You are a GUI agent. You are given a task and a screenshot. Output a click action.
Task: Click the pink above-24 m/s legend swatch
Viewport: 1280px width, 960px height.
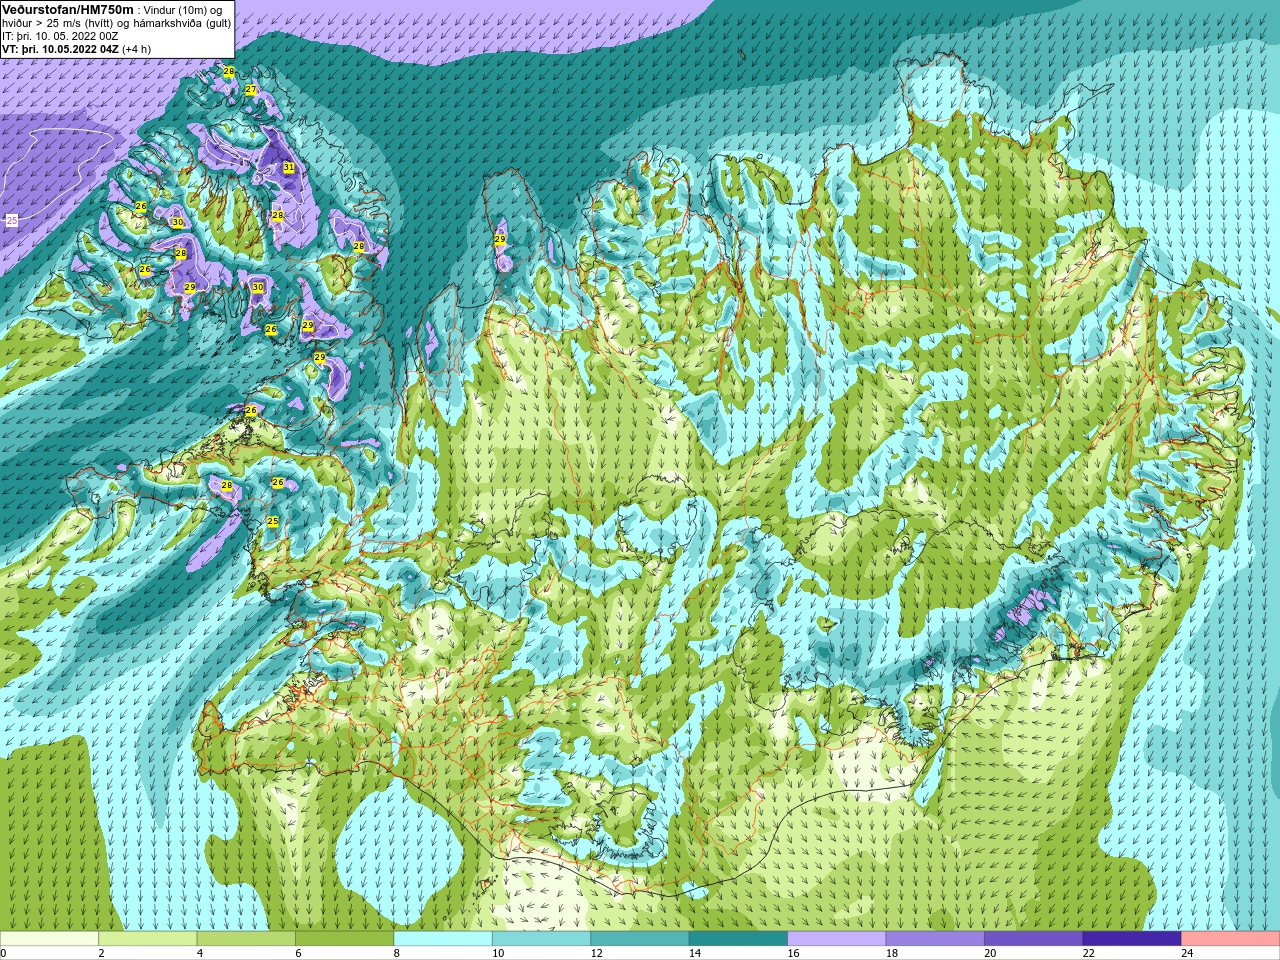(1231, 938)
